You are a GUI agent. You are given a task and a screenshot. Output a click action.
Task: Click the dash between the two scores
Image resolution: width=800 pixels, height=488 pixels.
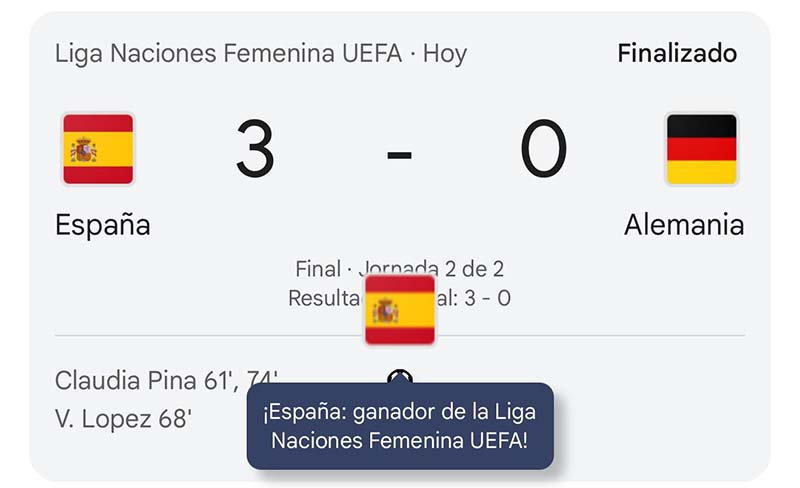[400, 153]
